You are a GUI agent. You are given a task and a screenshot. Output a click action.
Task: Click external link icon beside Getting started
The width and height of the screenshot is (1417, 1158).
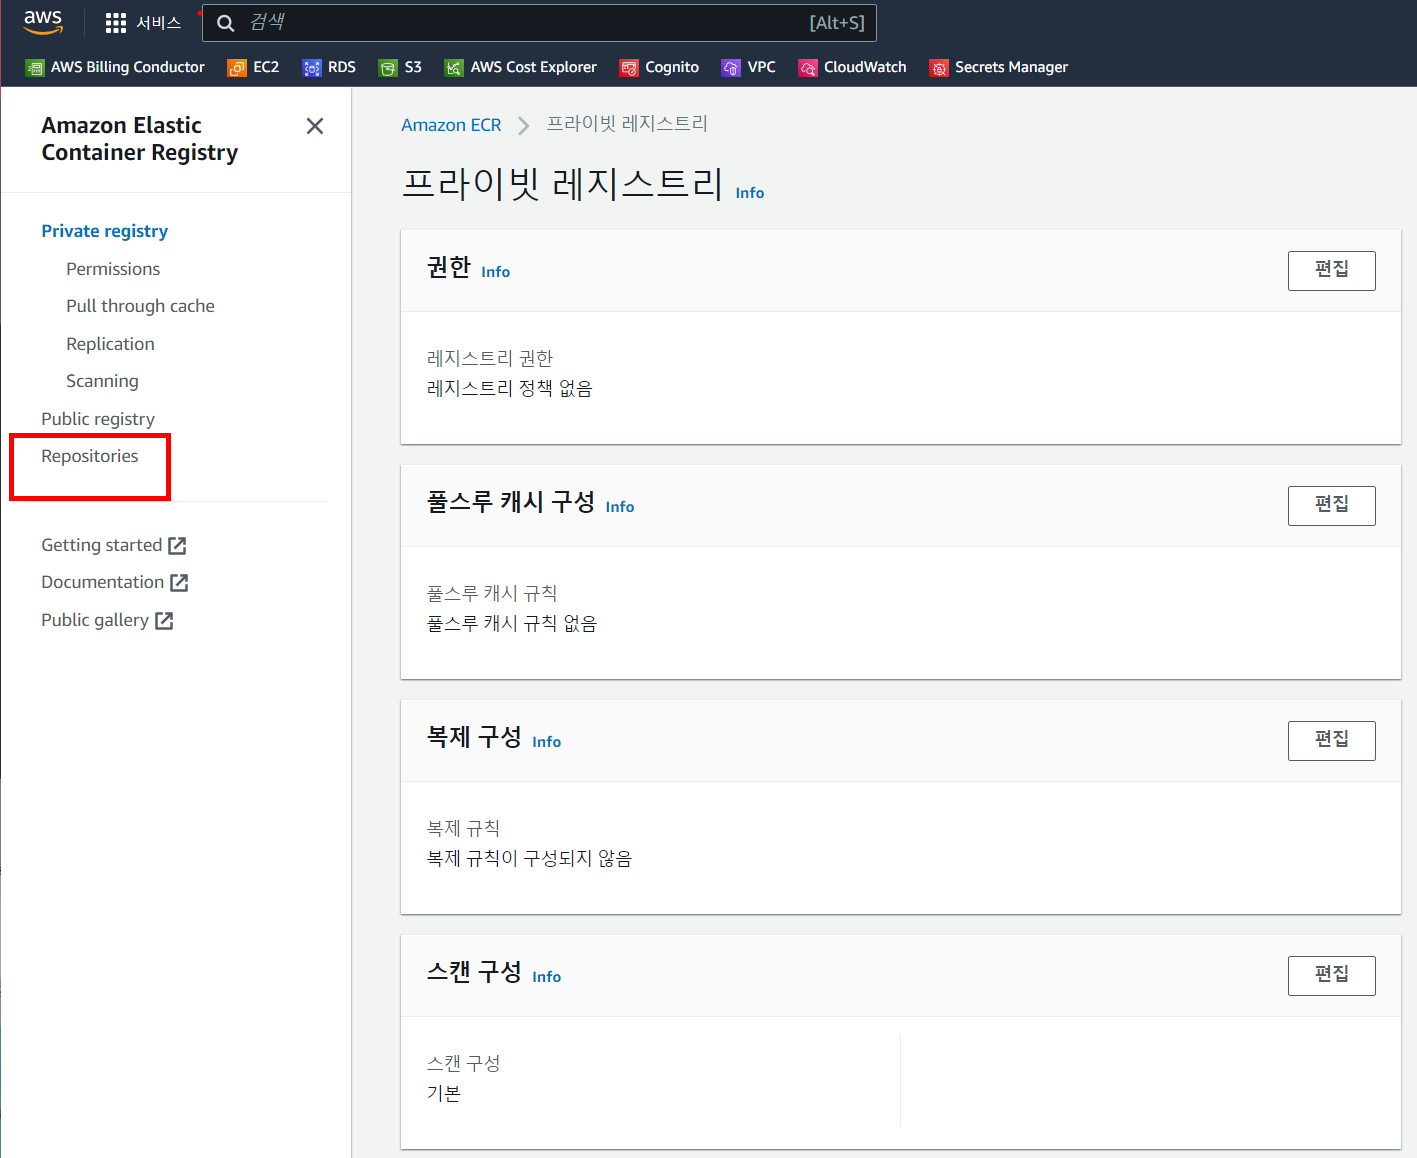click(177, 545)
